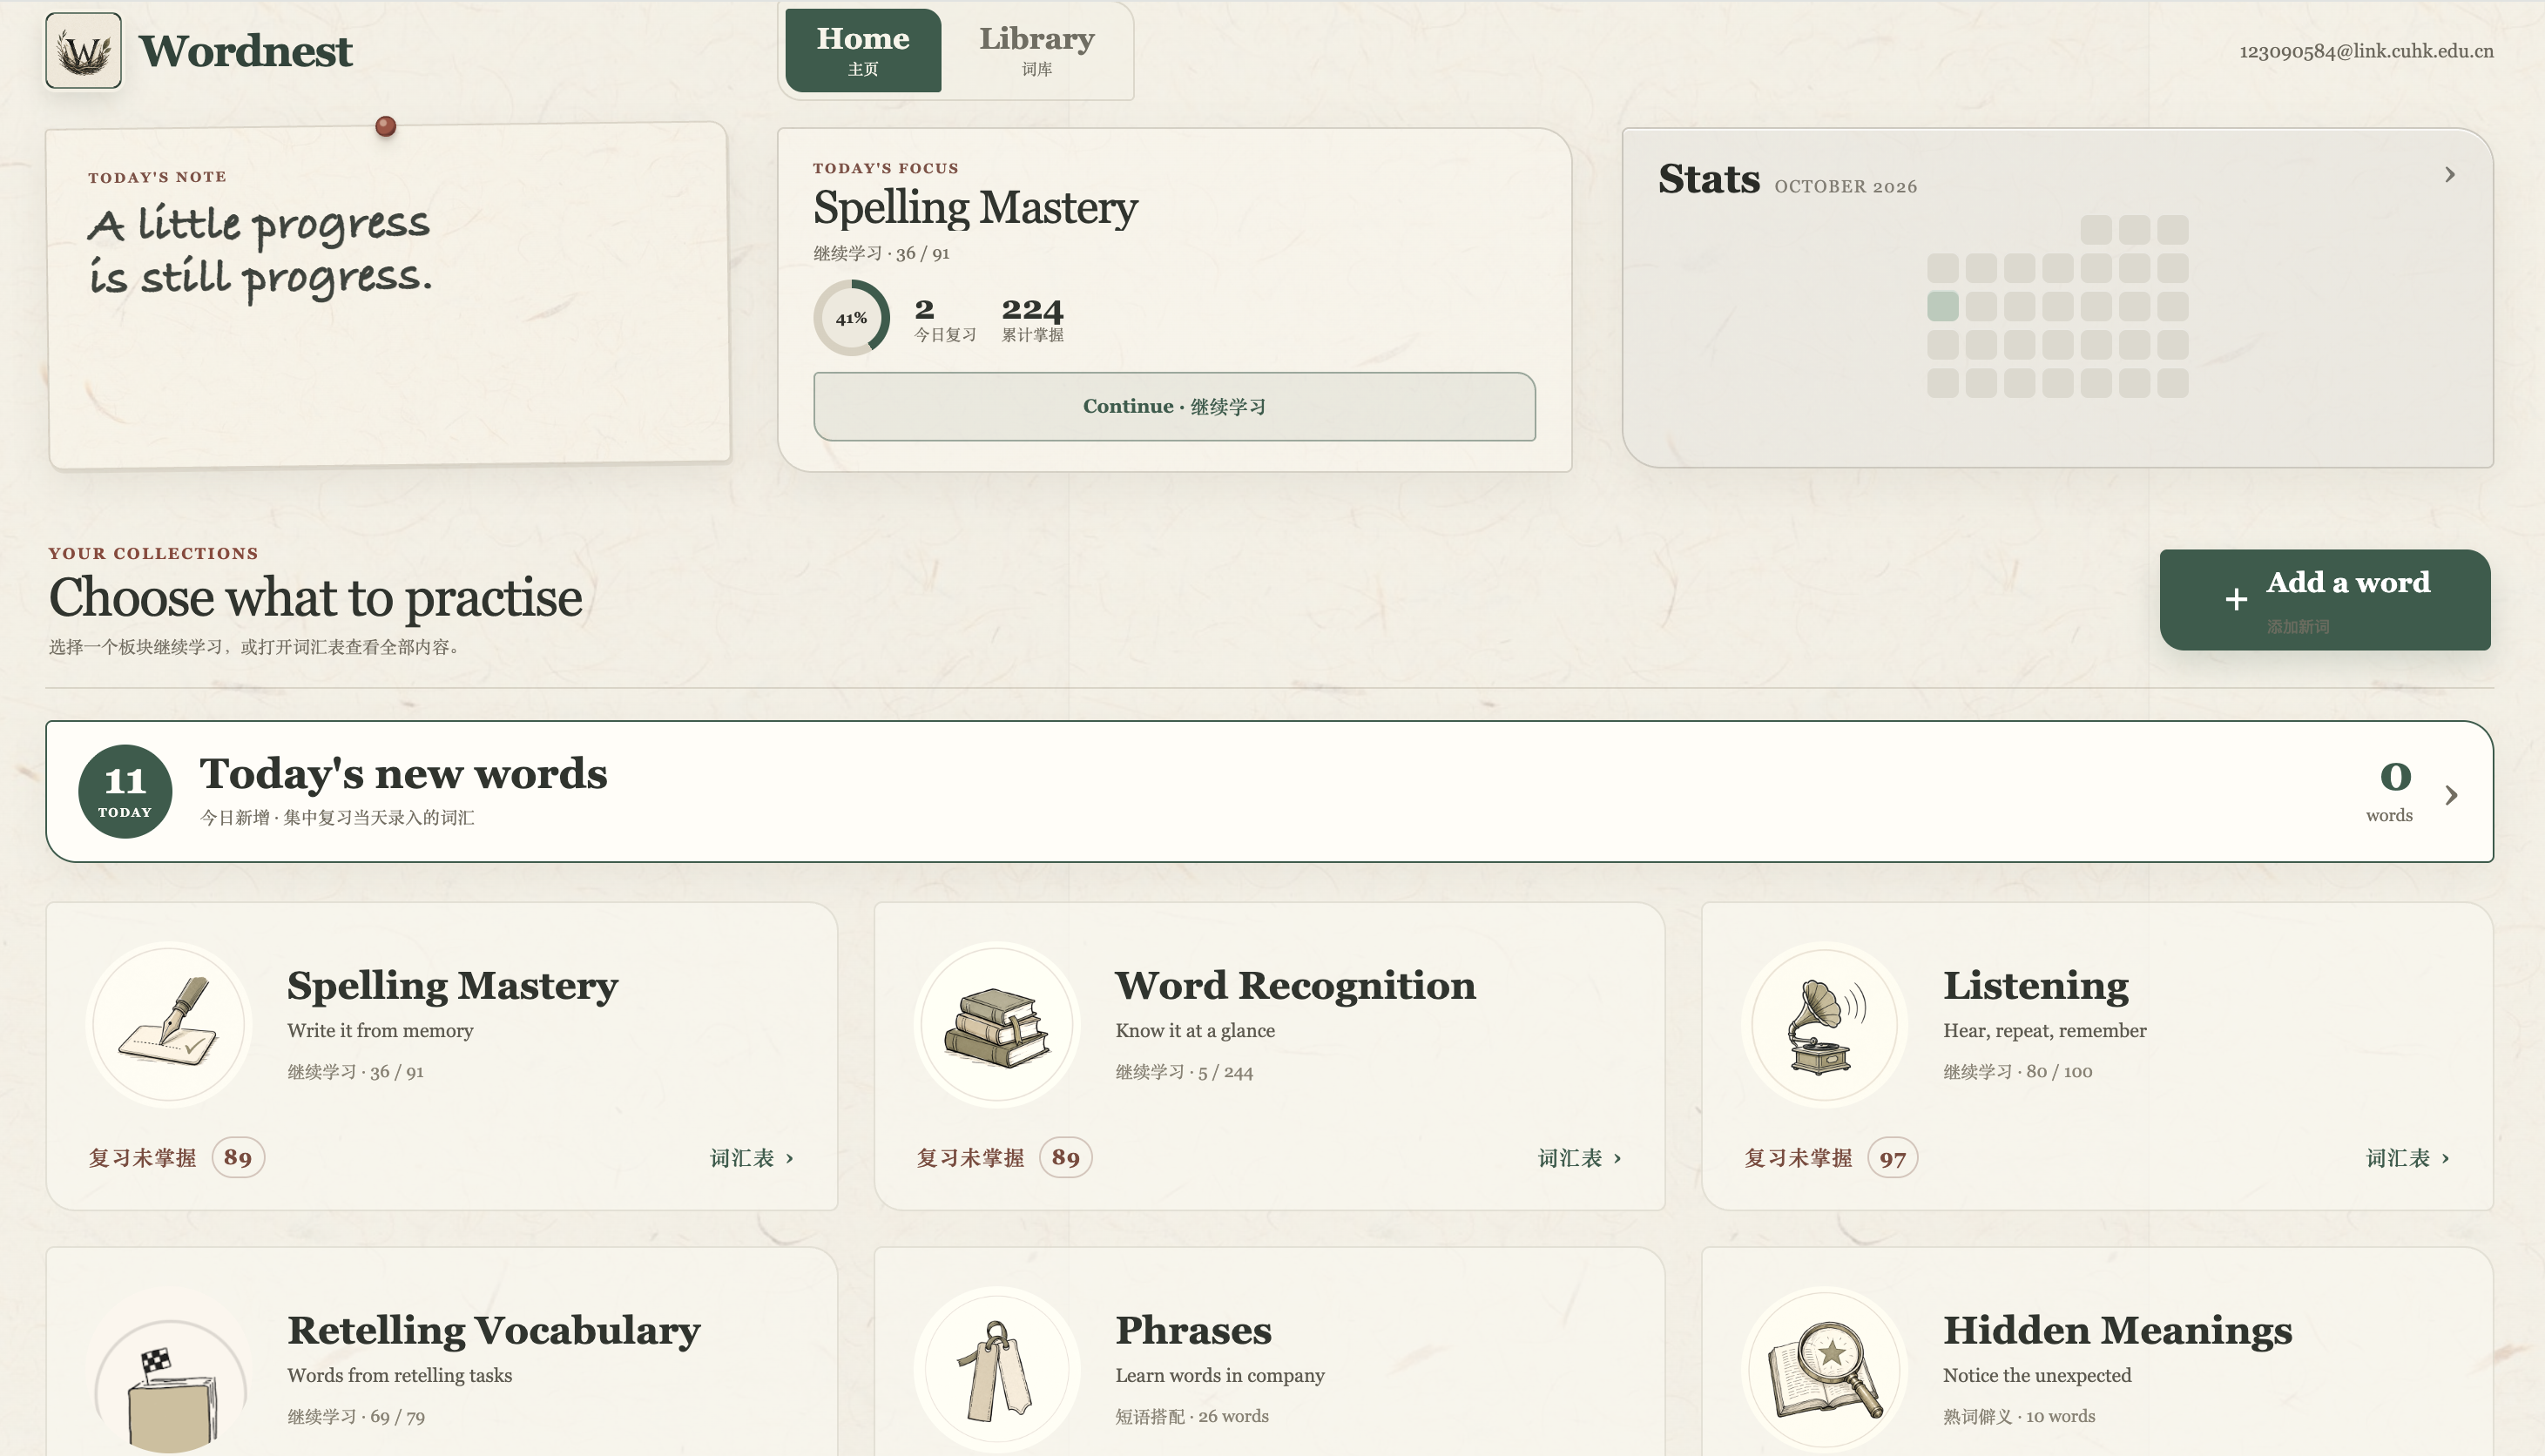Expand Today's new words chevron arrow
Image resolution: width=2545 pixels, height=1456 pixels.
coord(2451,795)
